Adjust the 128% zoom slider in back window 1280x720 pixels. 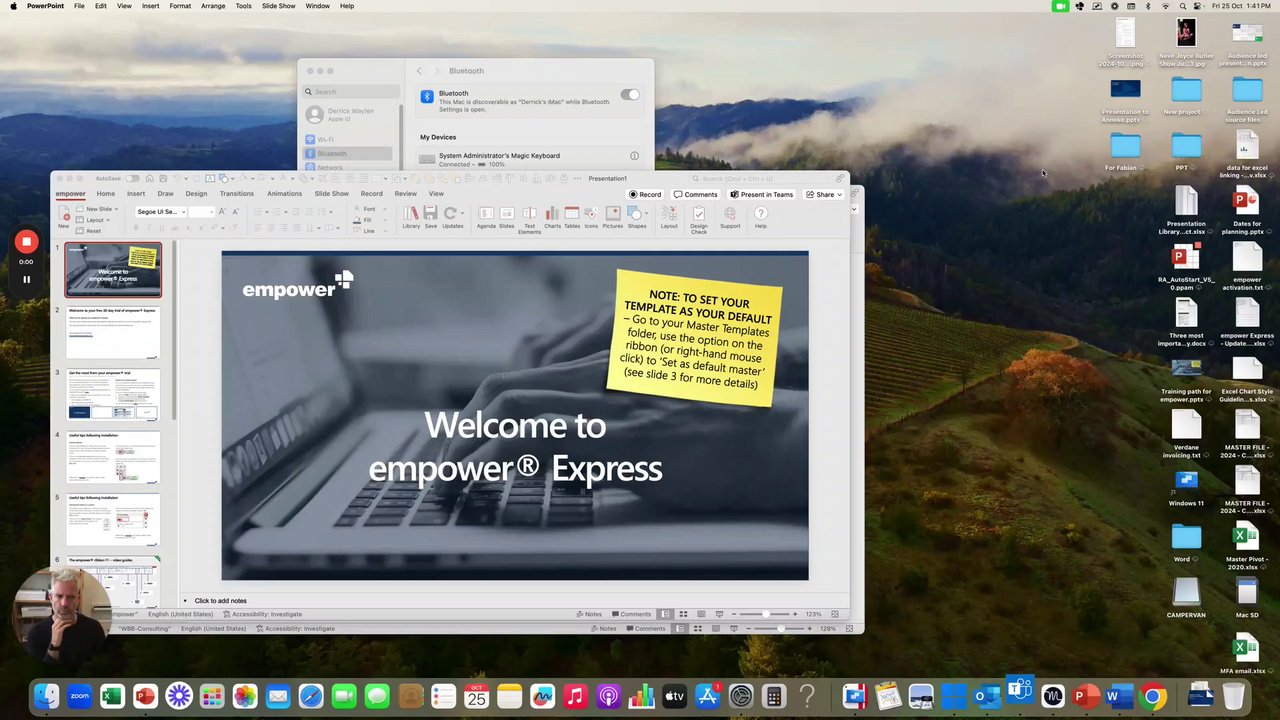780,629
